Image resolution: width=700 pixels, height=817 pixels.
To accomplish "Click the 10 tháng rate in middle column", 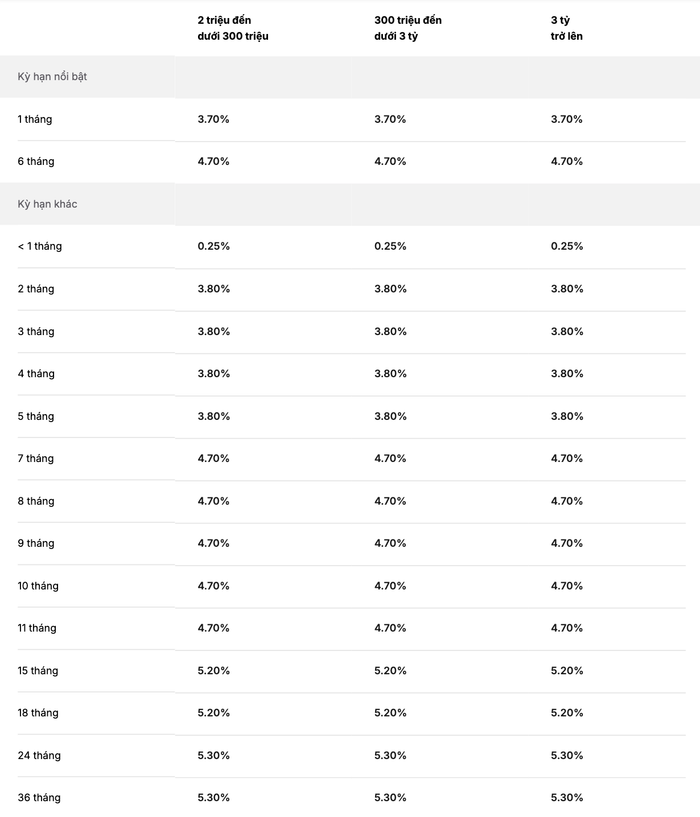I will point(390,586).
